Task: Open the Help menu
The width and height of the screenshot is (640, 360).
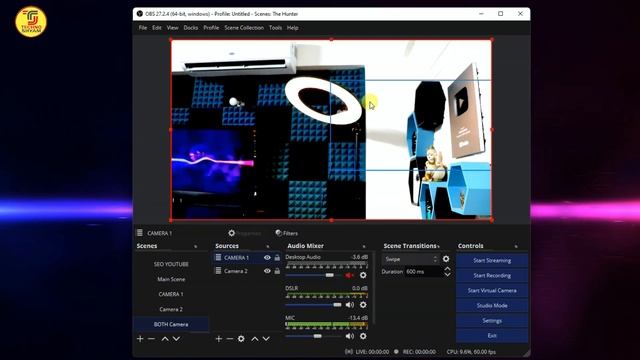Action: pos(292,28)
